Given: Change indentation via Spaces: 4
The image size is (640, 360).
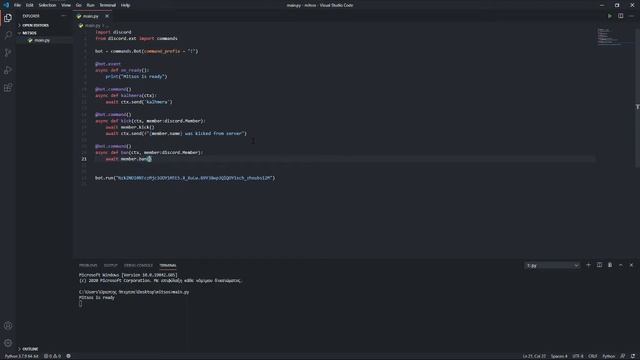Looking at the screenshot, I should [x=559, y=356].
